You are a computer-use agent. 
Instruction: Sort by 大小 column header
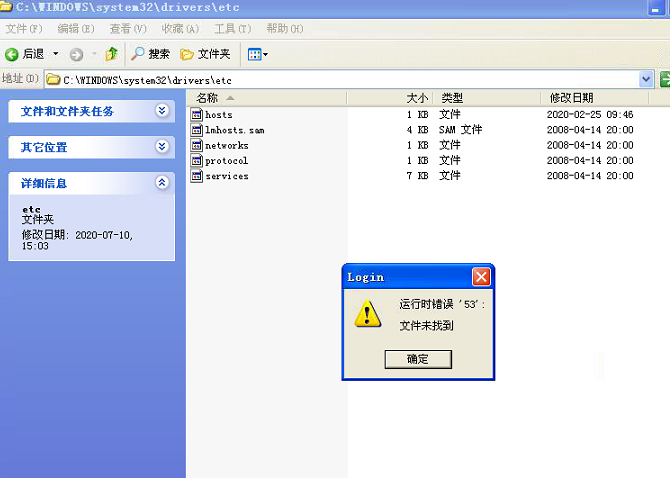pyautogui.click(x=390, y=98)
